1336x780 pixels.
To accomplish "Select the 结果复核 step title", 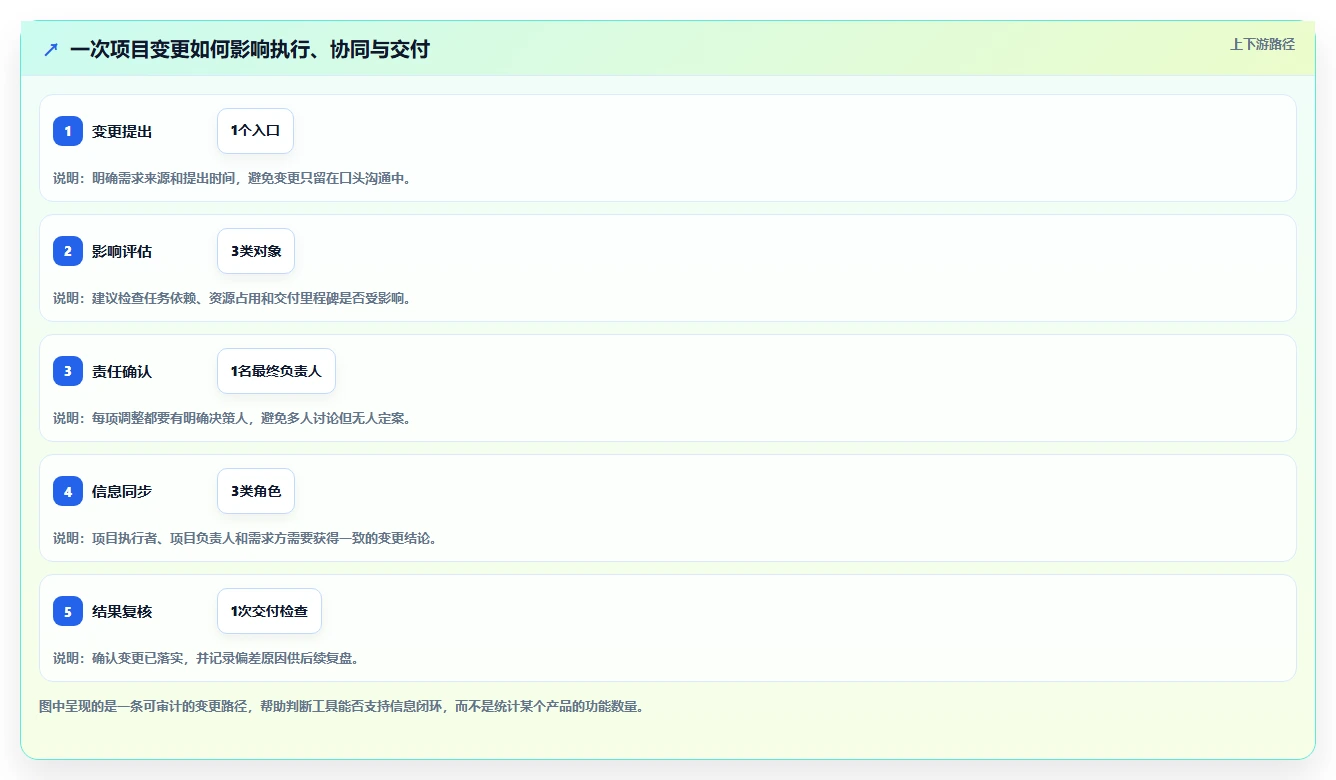I will 122,611.
